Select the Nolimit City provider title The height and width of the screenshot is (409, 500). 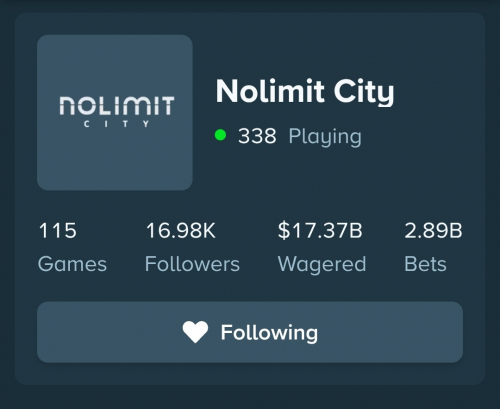305,91
